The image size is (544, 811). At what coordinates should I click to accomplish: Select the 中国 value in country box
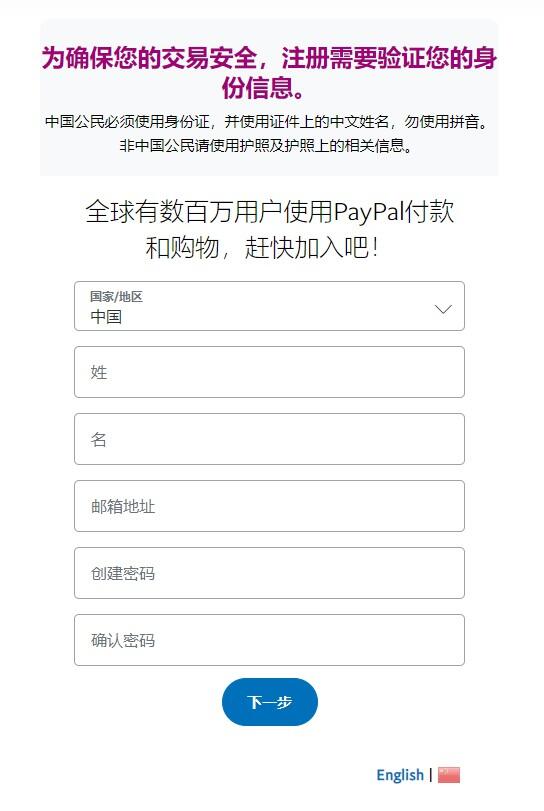[106, 317]
